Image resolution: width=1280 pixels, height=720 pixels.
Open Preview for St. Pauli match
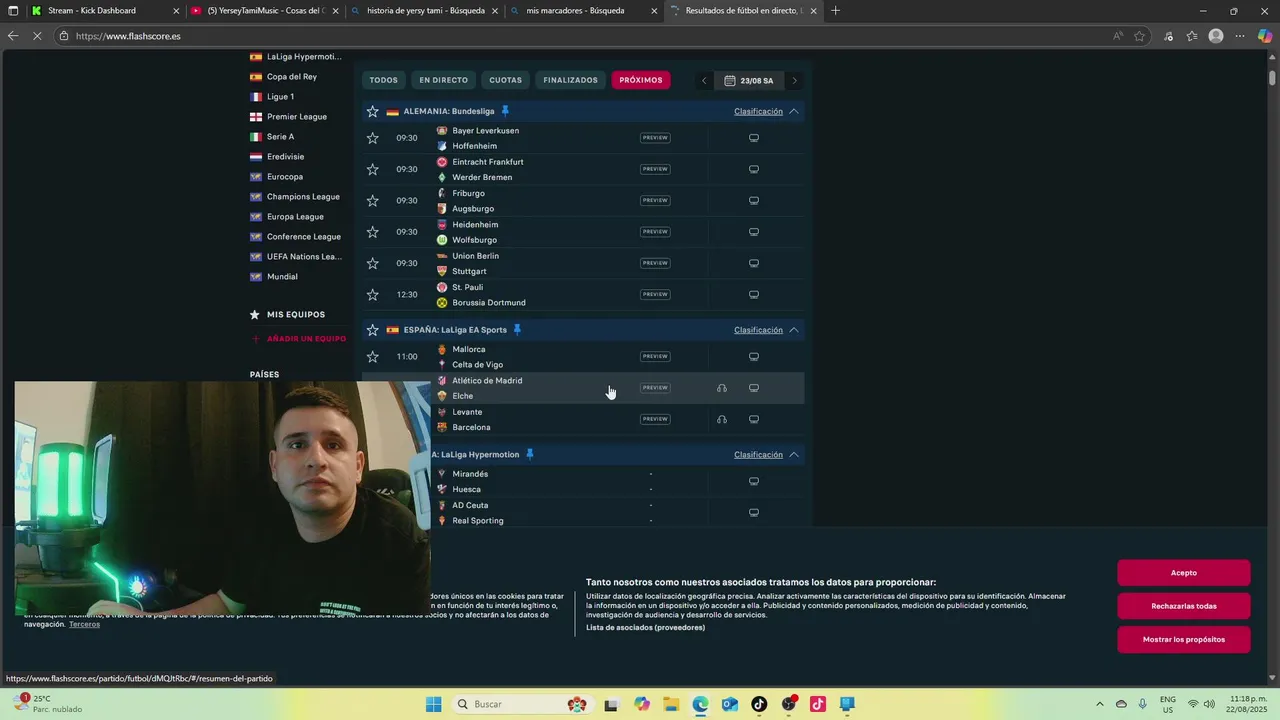(655, 295)
